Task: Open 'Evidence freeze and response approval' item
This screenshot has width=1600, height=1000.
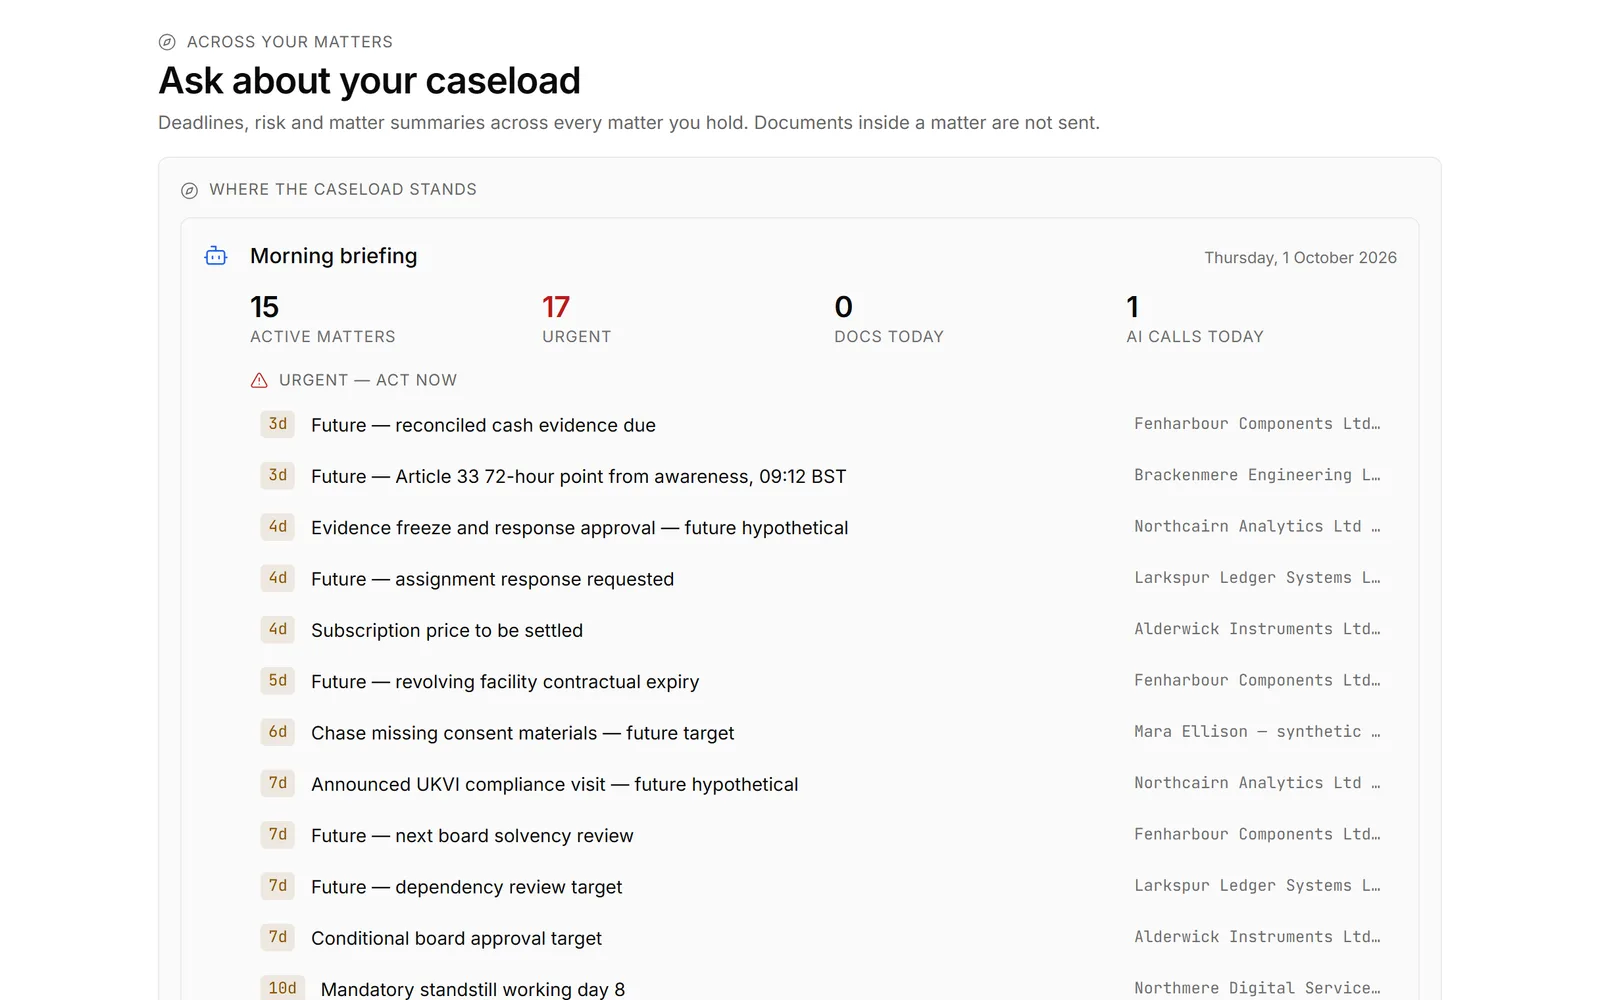Action: 820,527
